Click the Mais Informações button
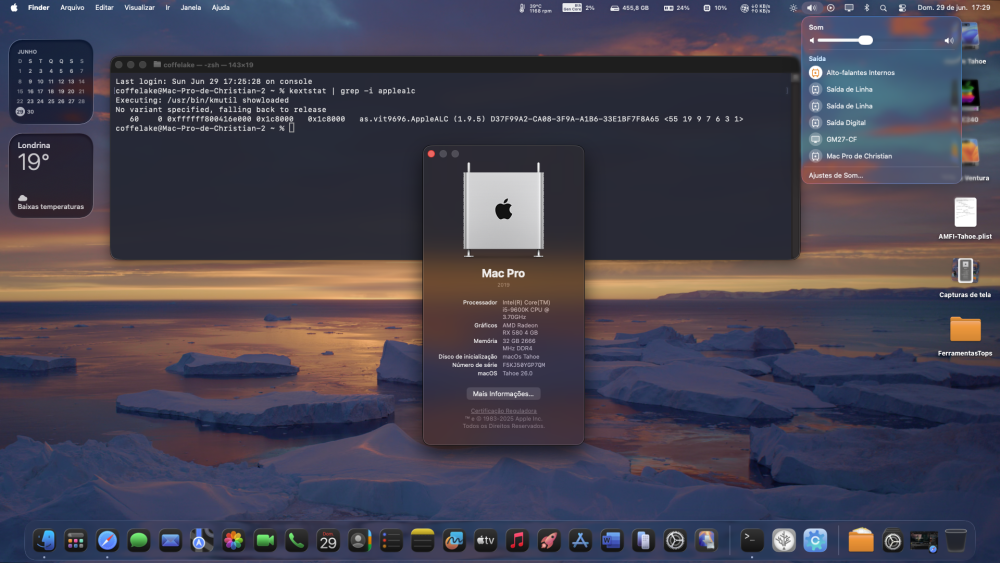 click(503, 393)
